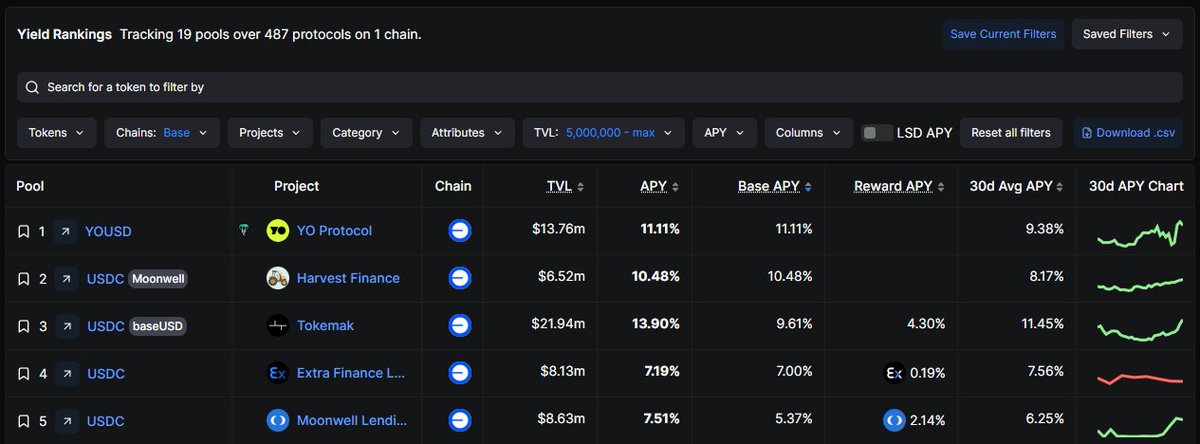Click the 4.30% Reward APY value

coord(925,324)
